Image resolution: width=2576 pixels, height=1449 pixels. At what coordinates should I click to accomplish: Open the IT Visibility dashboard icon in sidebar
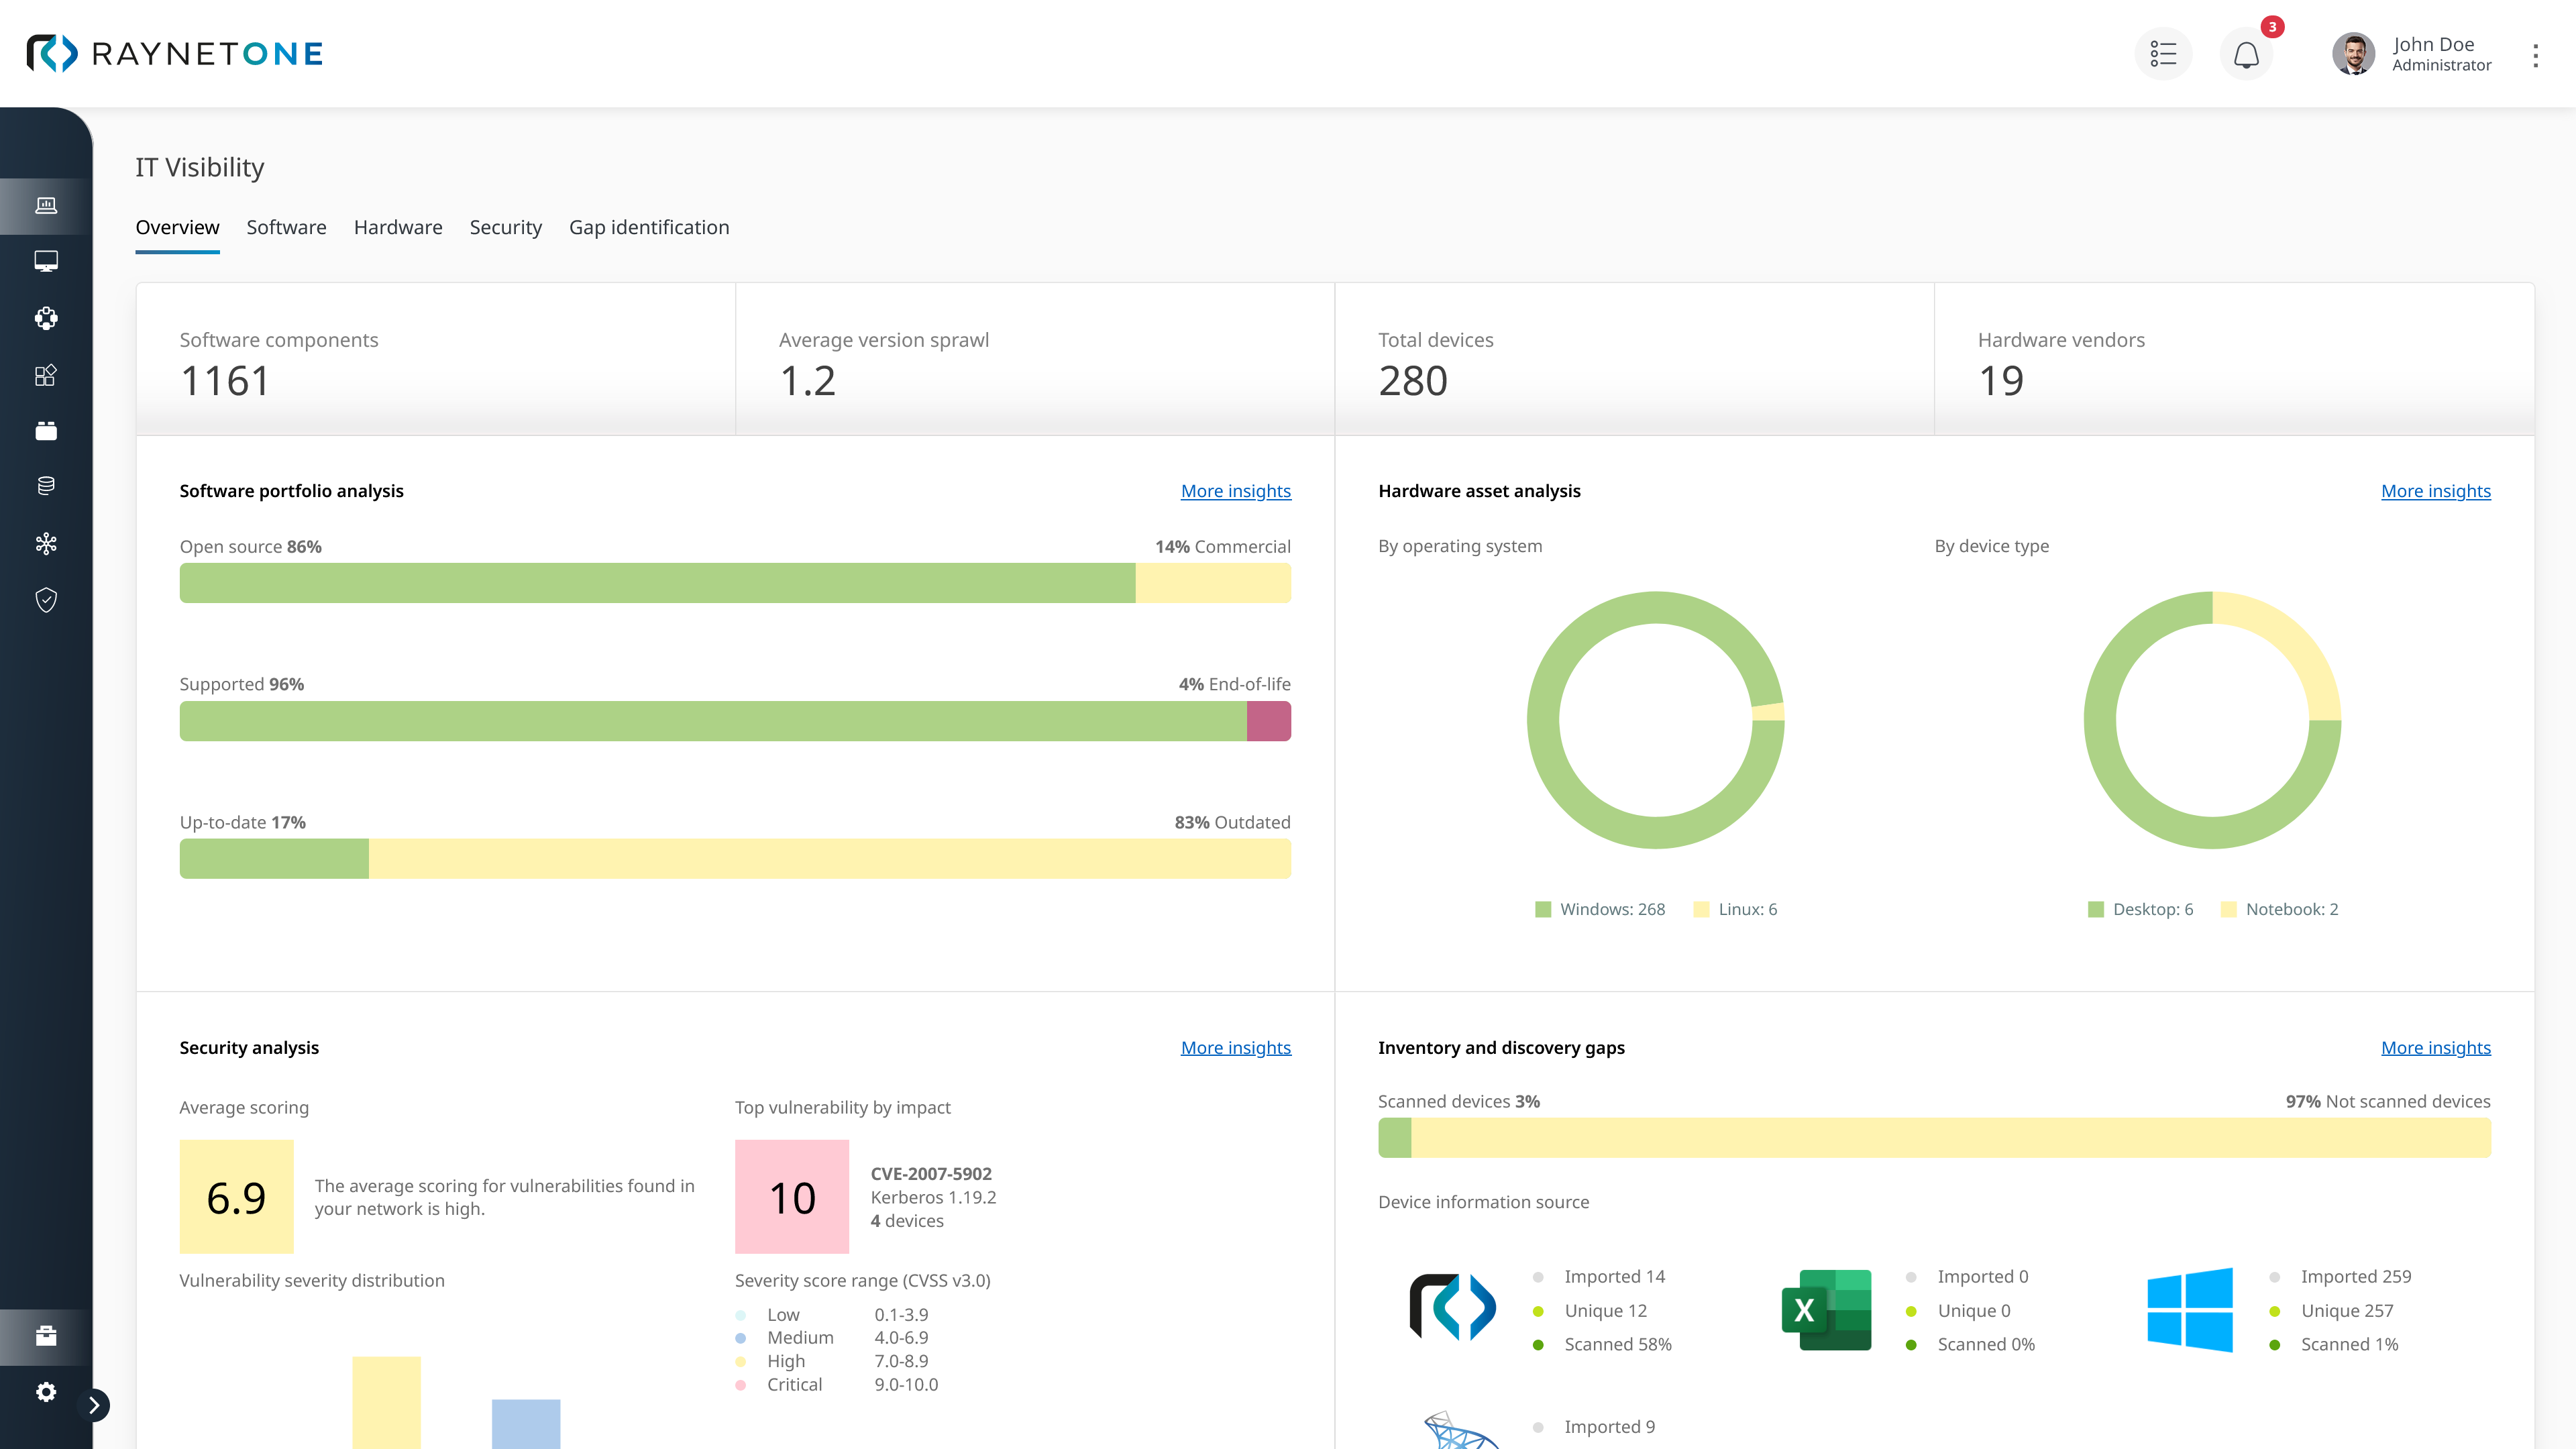(45, 205)
